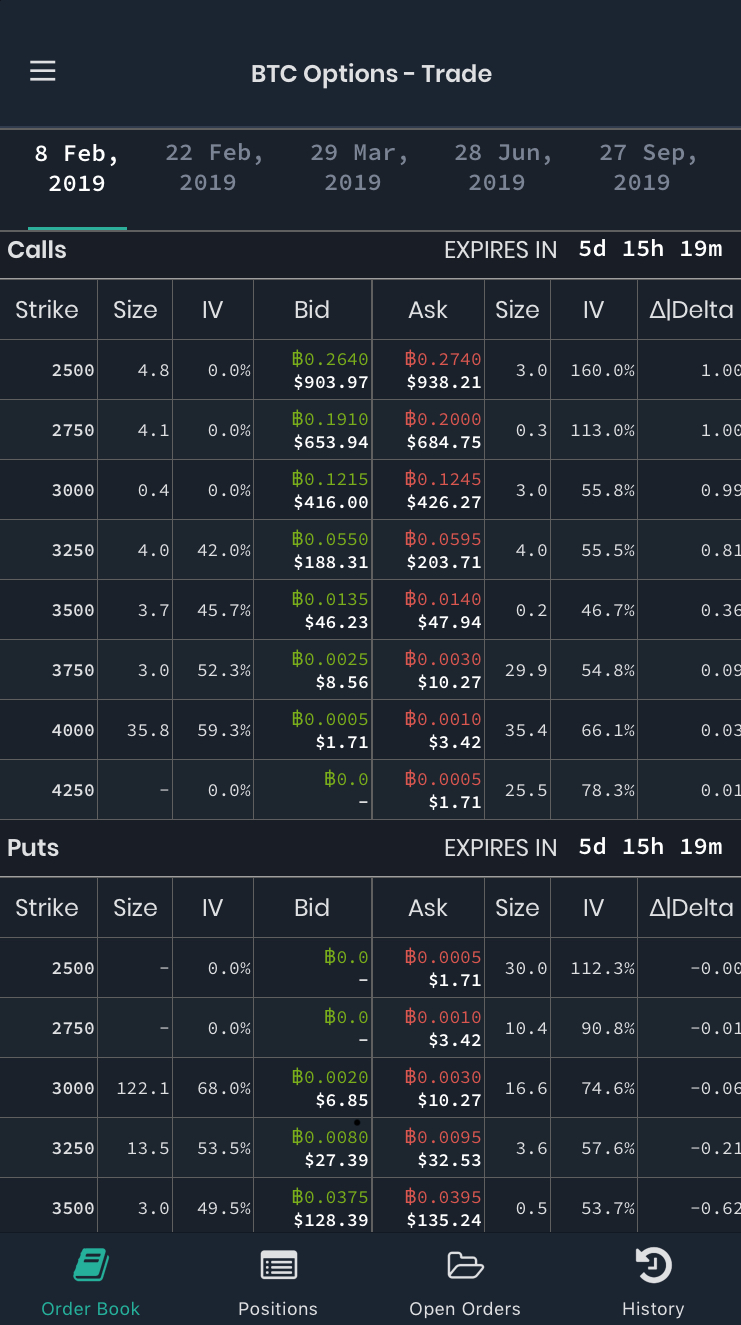Select the 3000 call bid ฿0.1215

tap(330, 479)
